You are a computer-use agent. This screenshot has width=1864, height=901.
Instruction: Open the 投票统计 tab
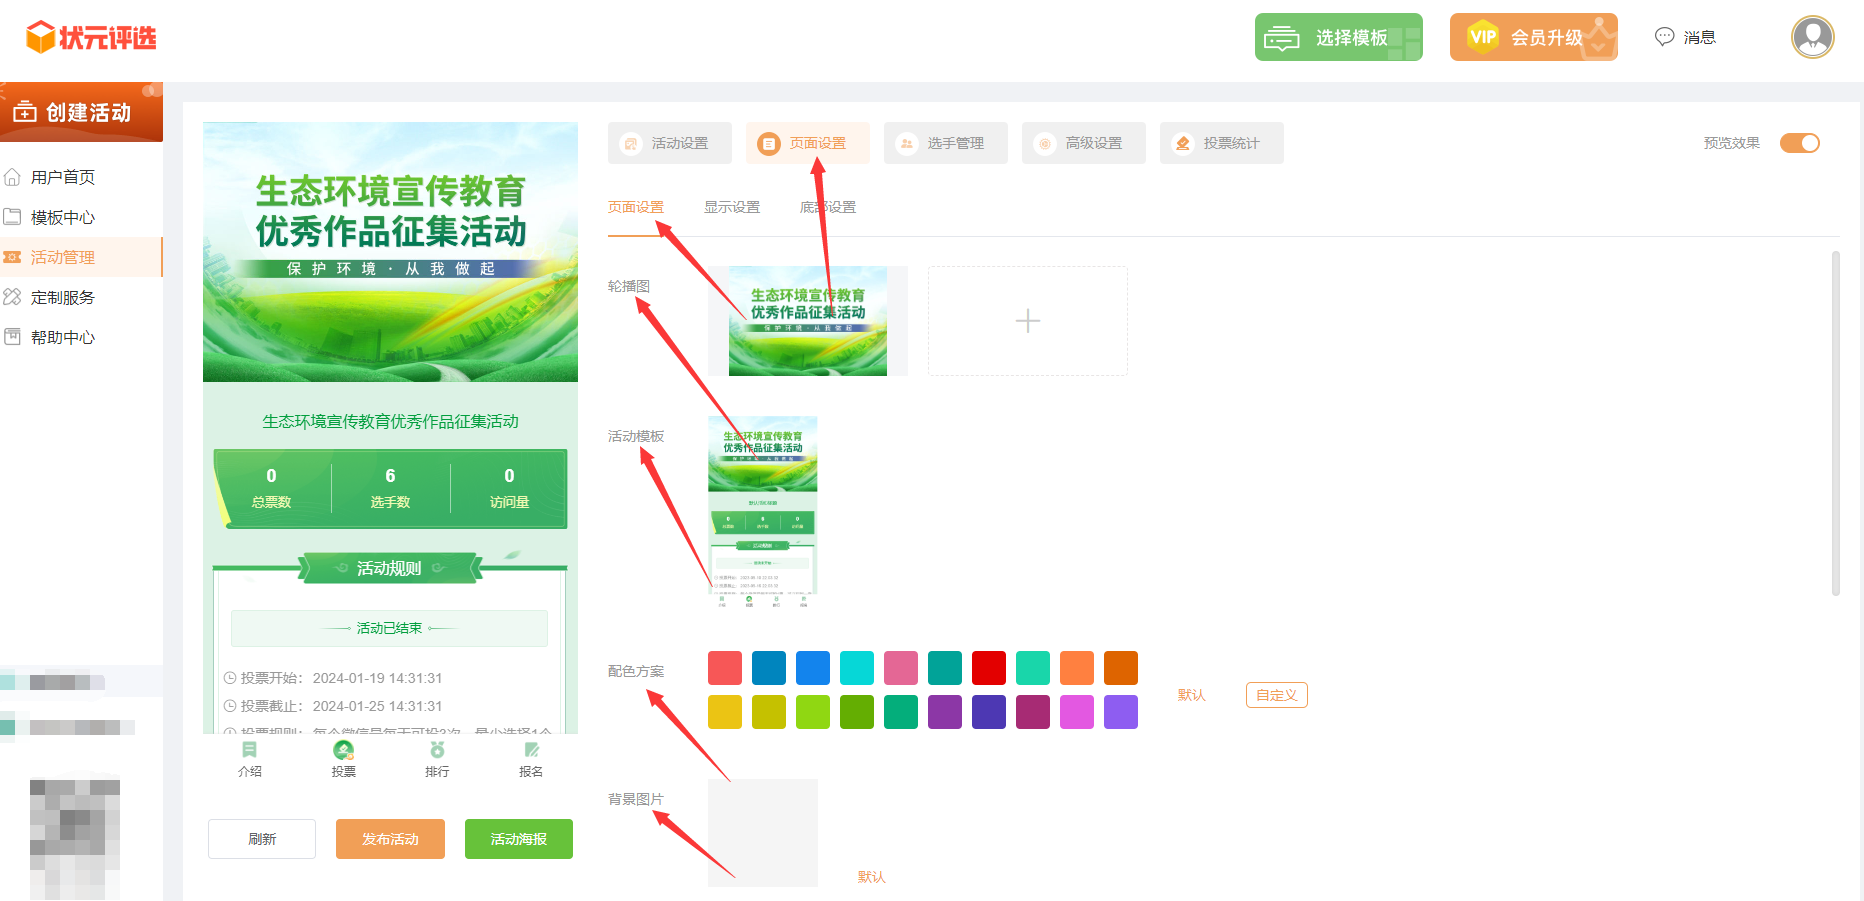click(1221, 143)
